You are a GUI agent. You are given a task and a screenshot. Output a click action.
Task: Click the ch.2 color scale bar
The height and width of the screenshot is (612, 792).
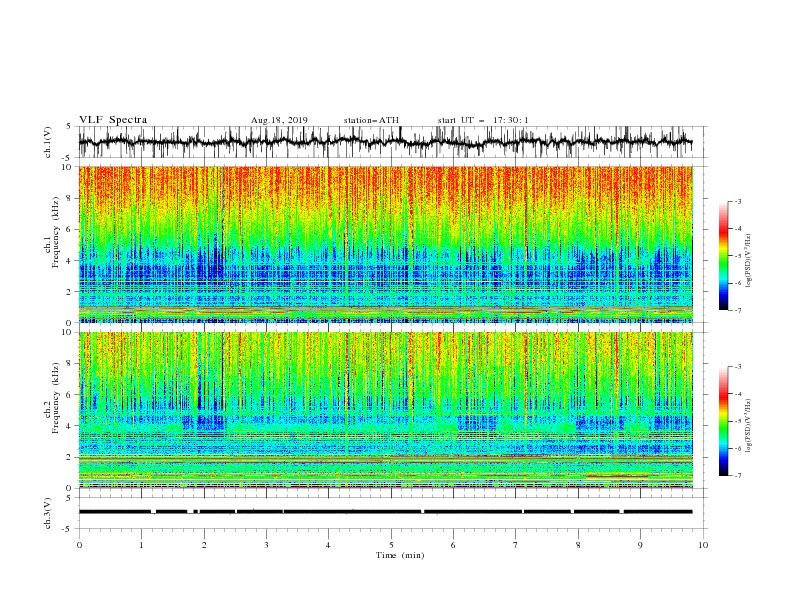click(723, 421)
